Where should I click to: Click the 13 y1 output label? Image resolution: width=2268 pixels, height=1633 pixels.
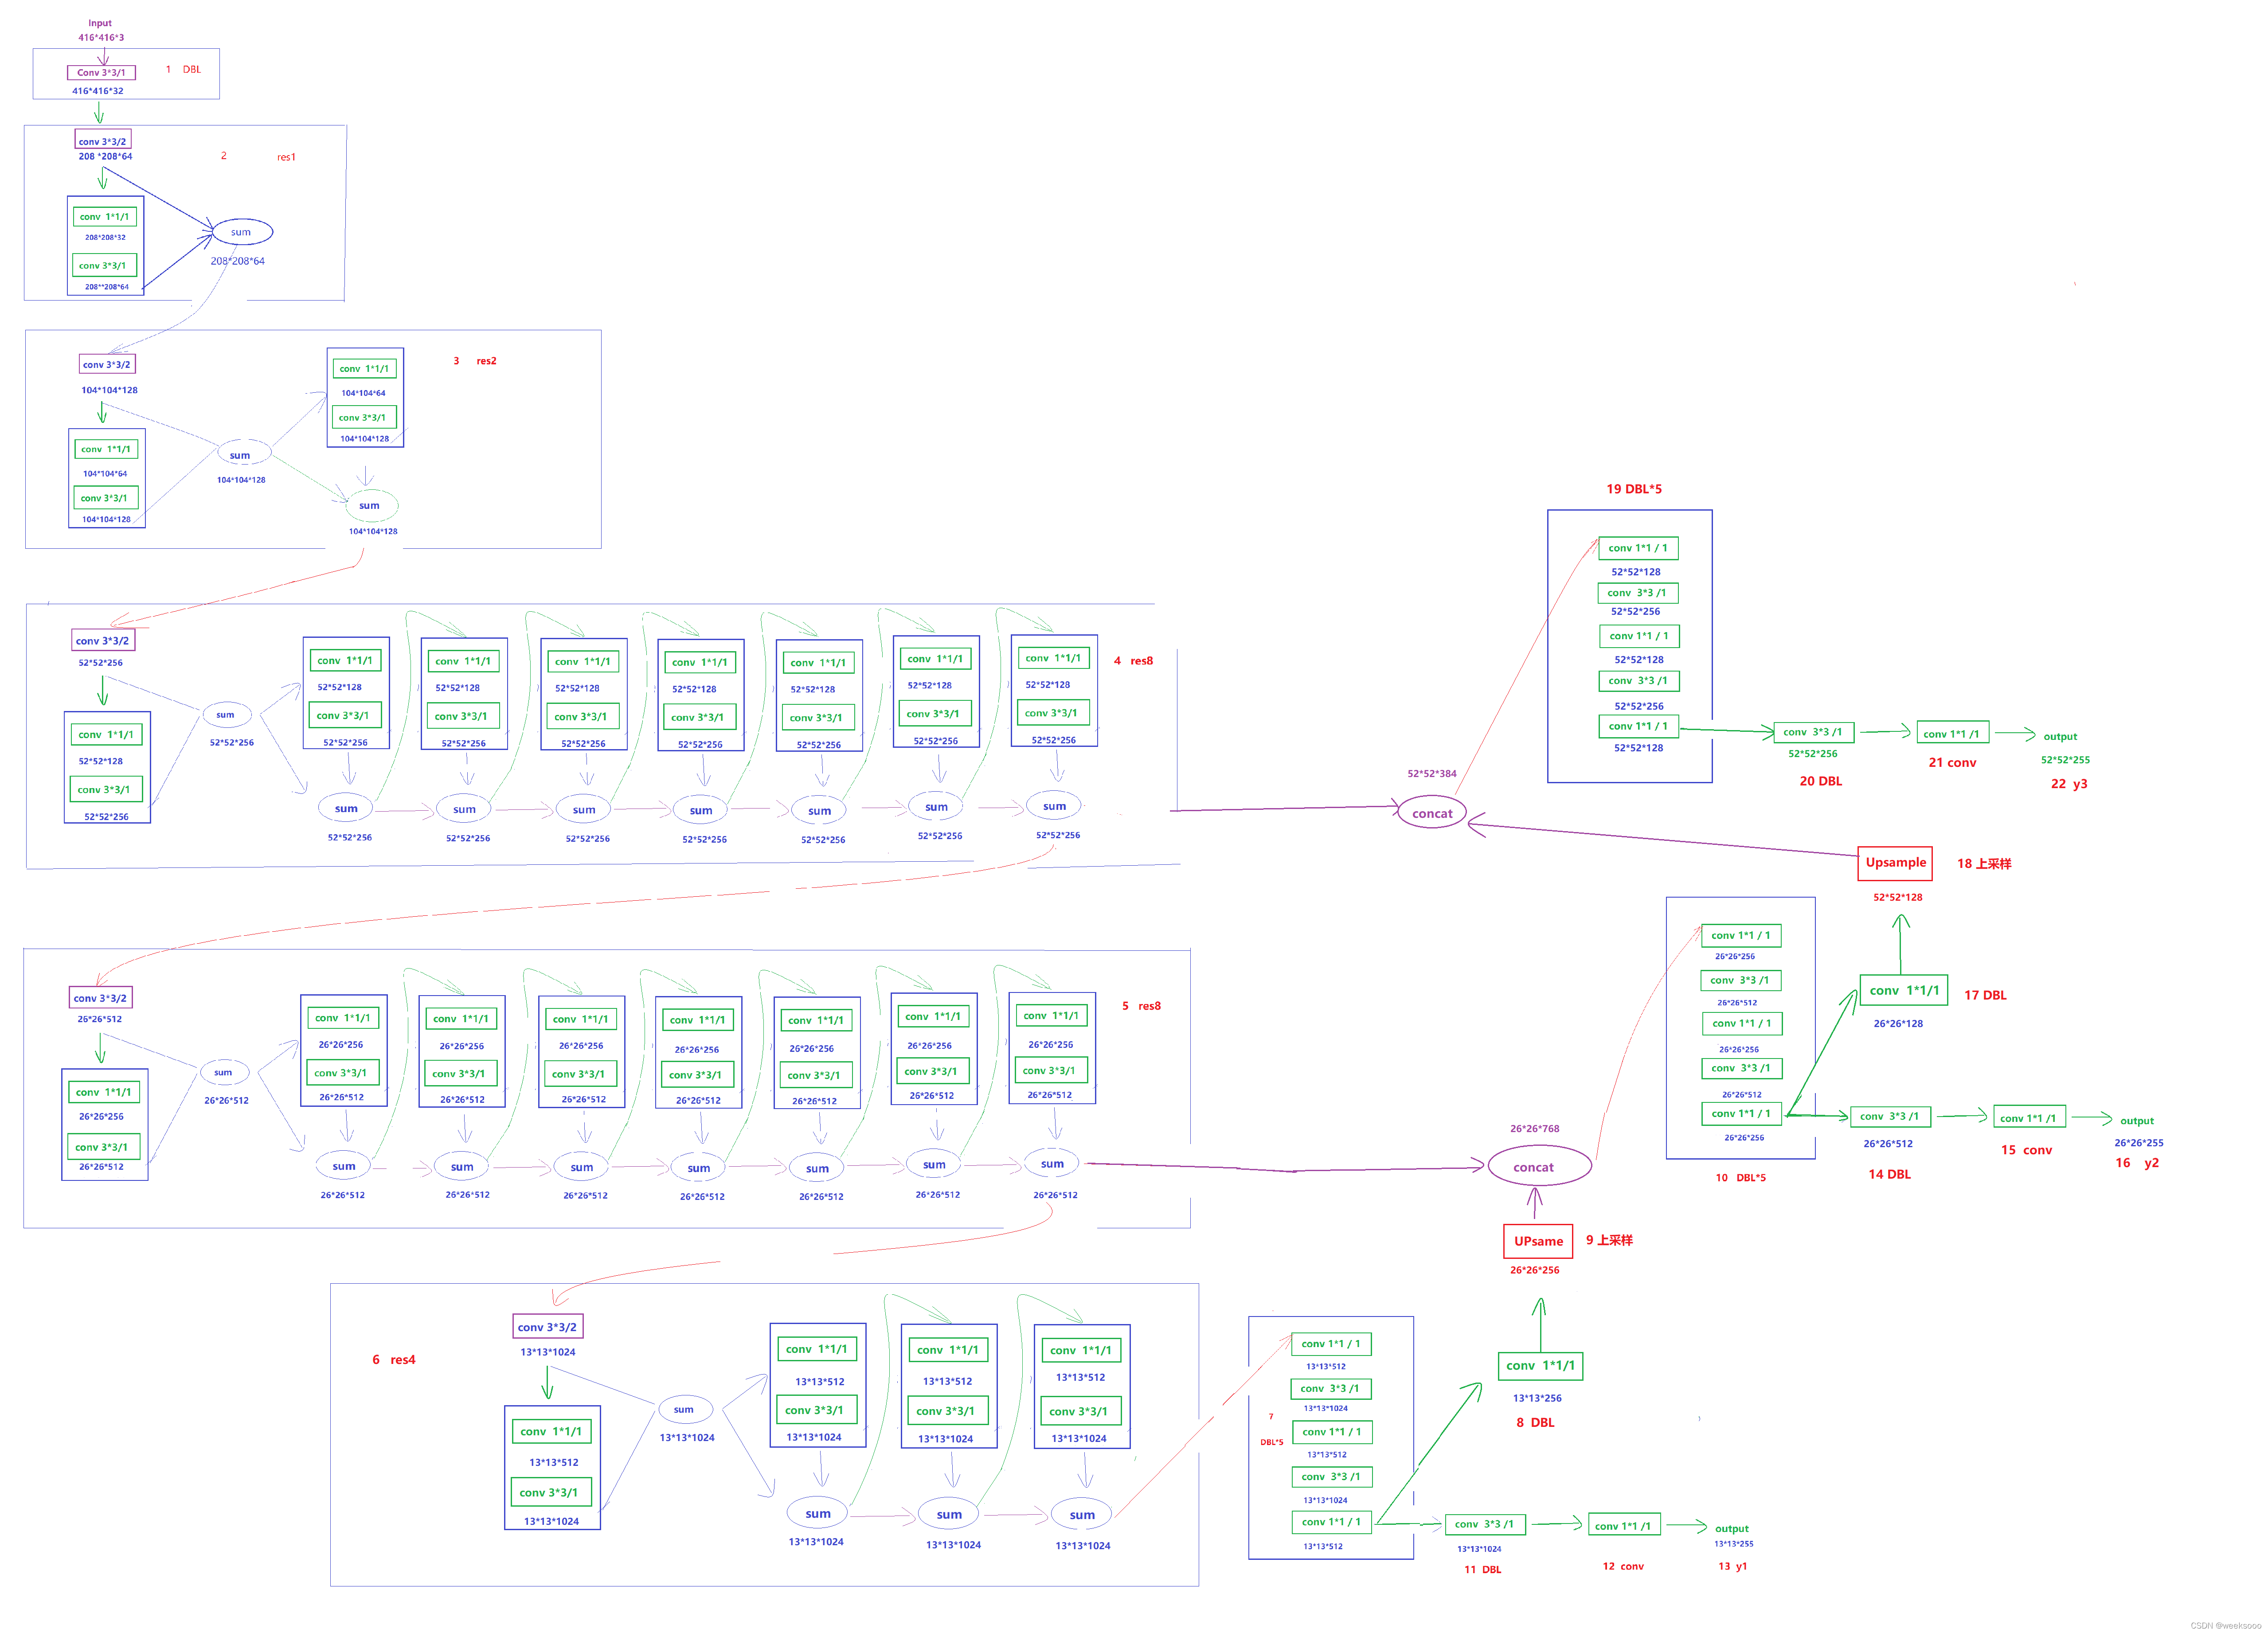(1732, 1566)
